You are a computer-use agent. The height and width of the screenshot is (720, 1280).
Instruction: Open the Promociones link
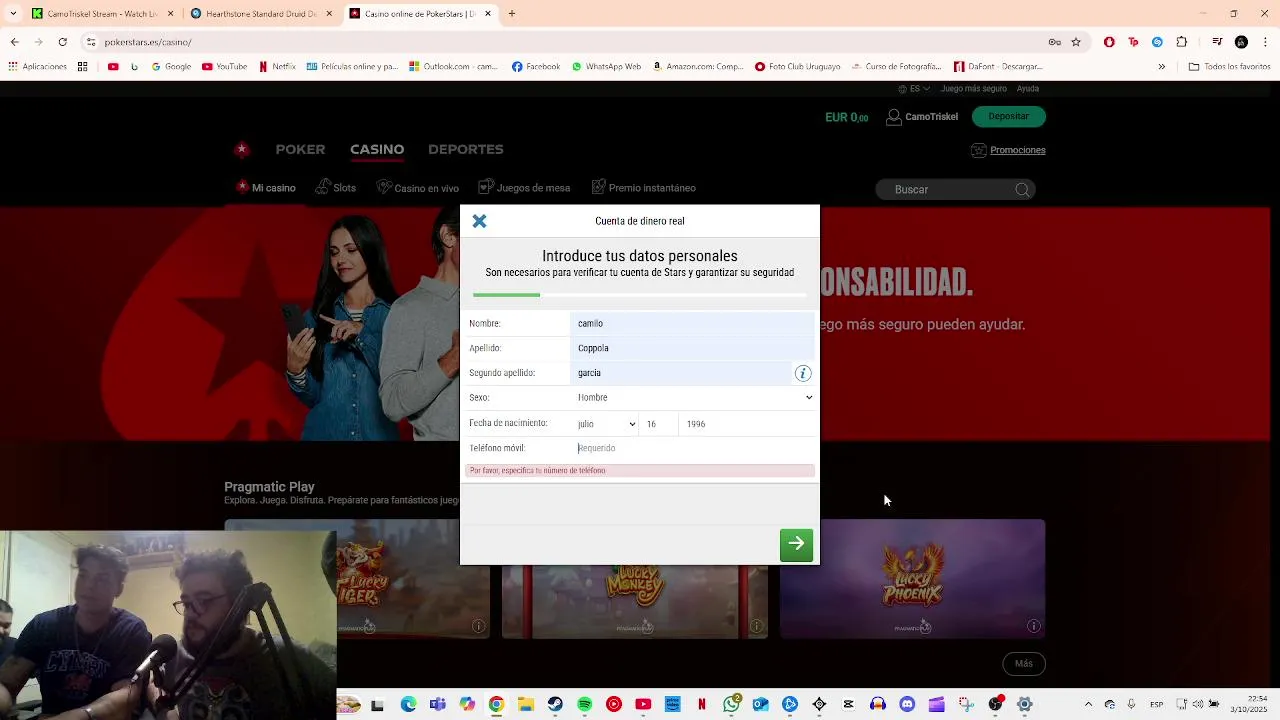click(x=1018, y=150)
